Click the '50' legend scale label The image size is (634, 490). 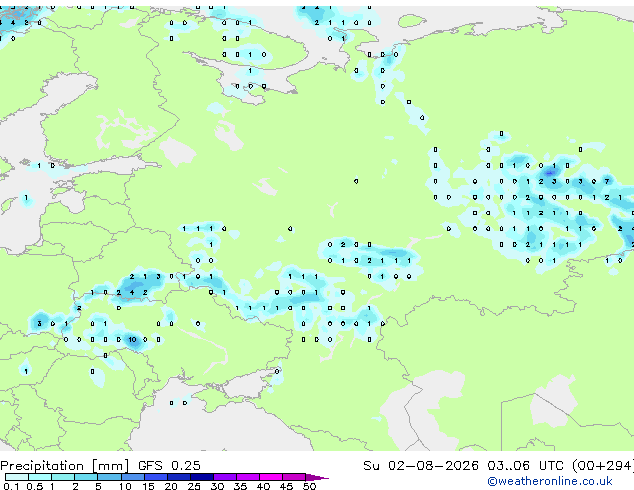(309, 486)
